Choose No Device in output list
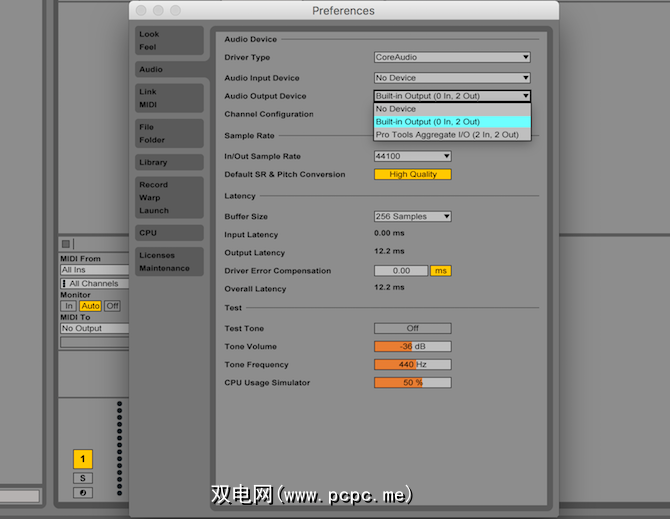The width and height of the screenshot is (670, 519). [452, 109]
